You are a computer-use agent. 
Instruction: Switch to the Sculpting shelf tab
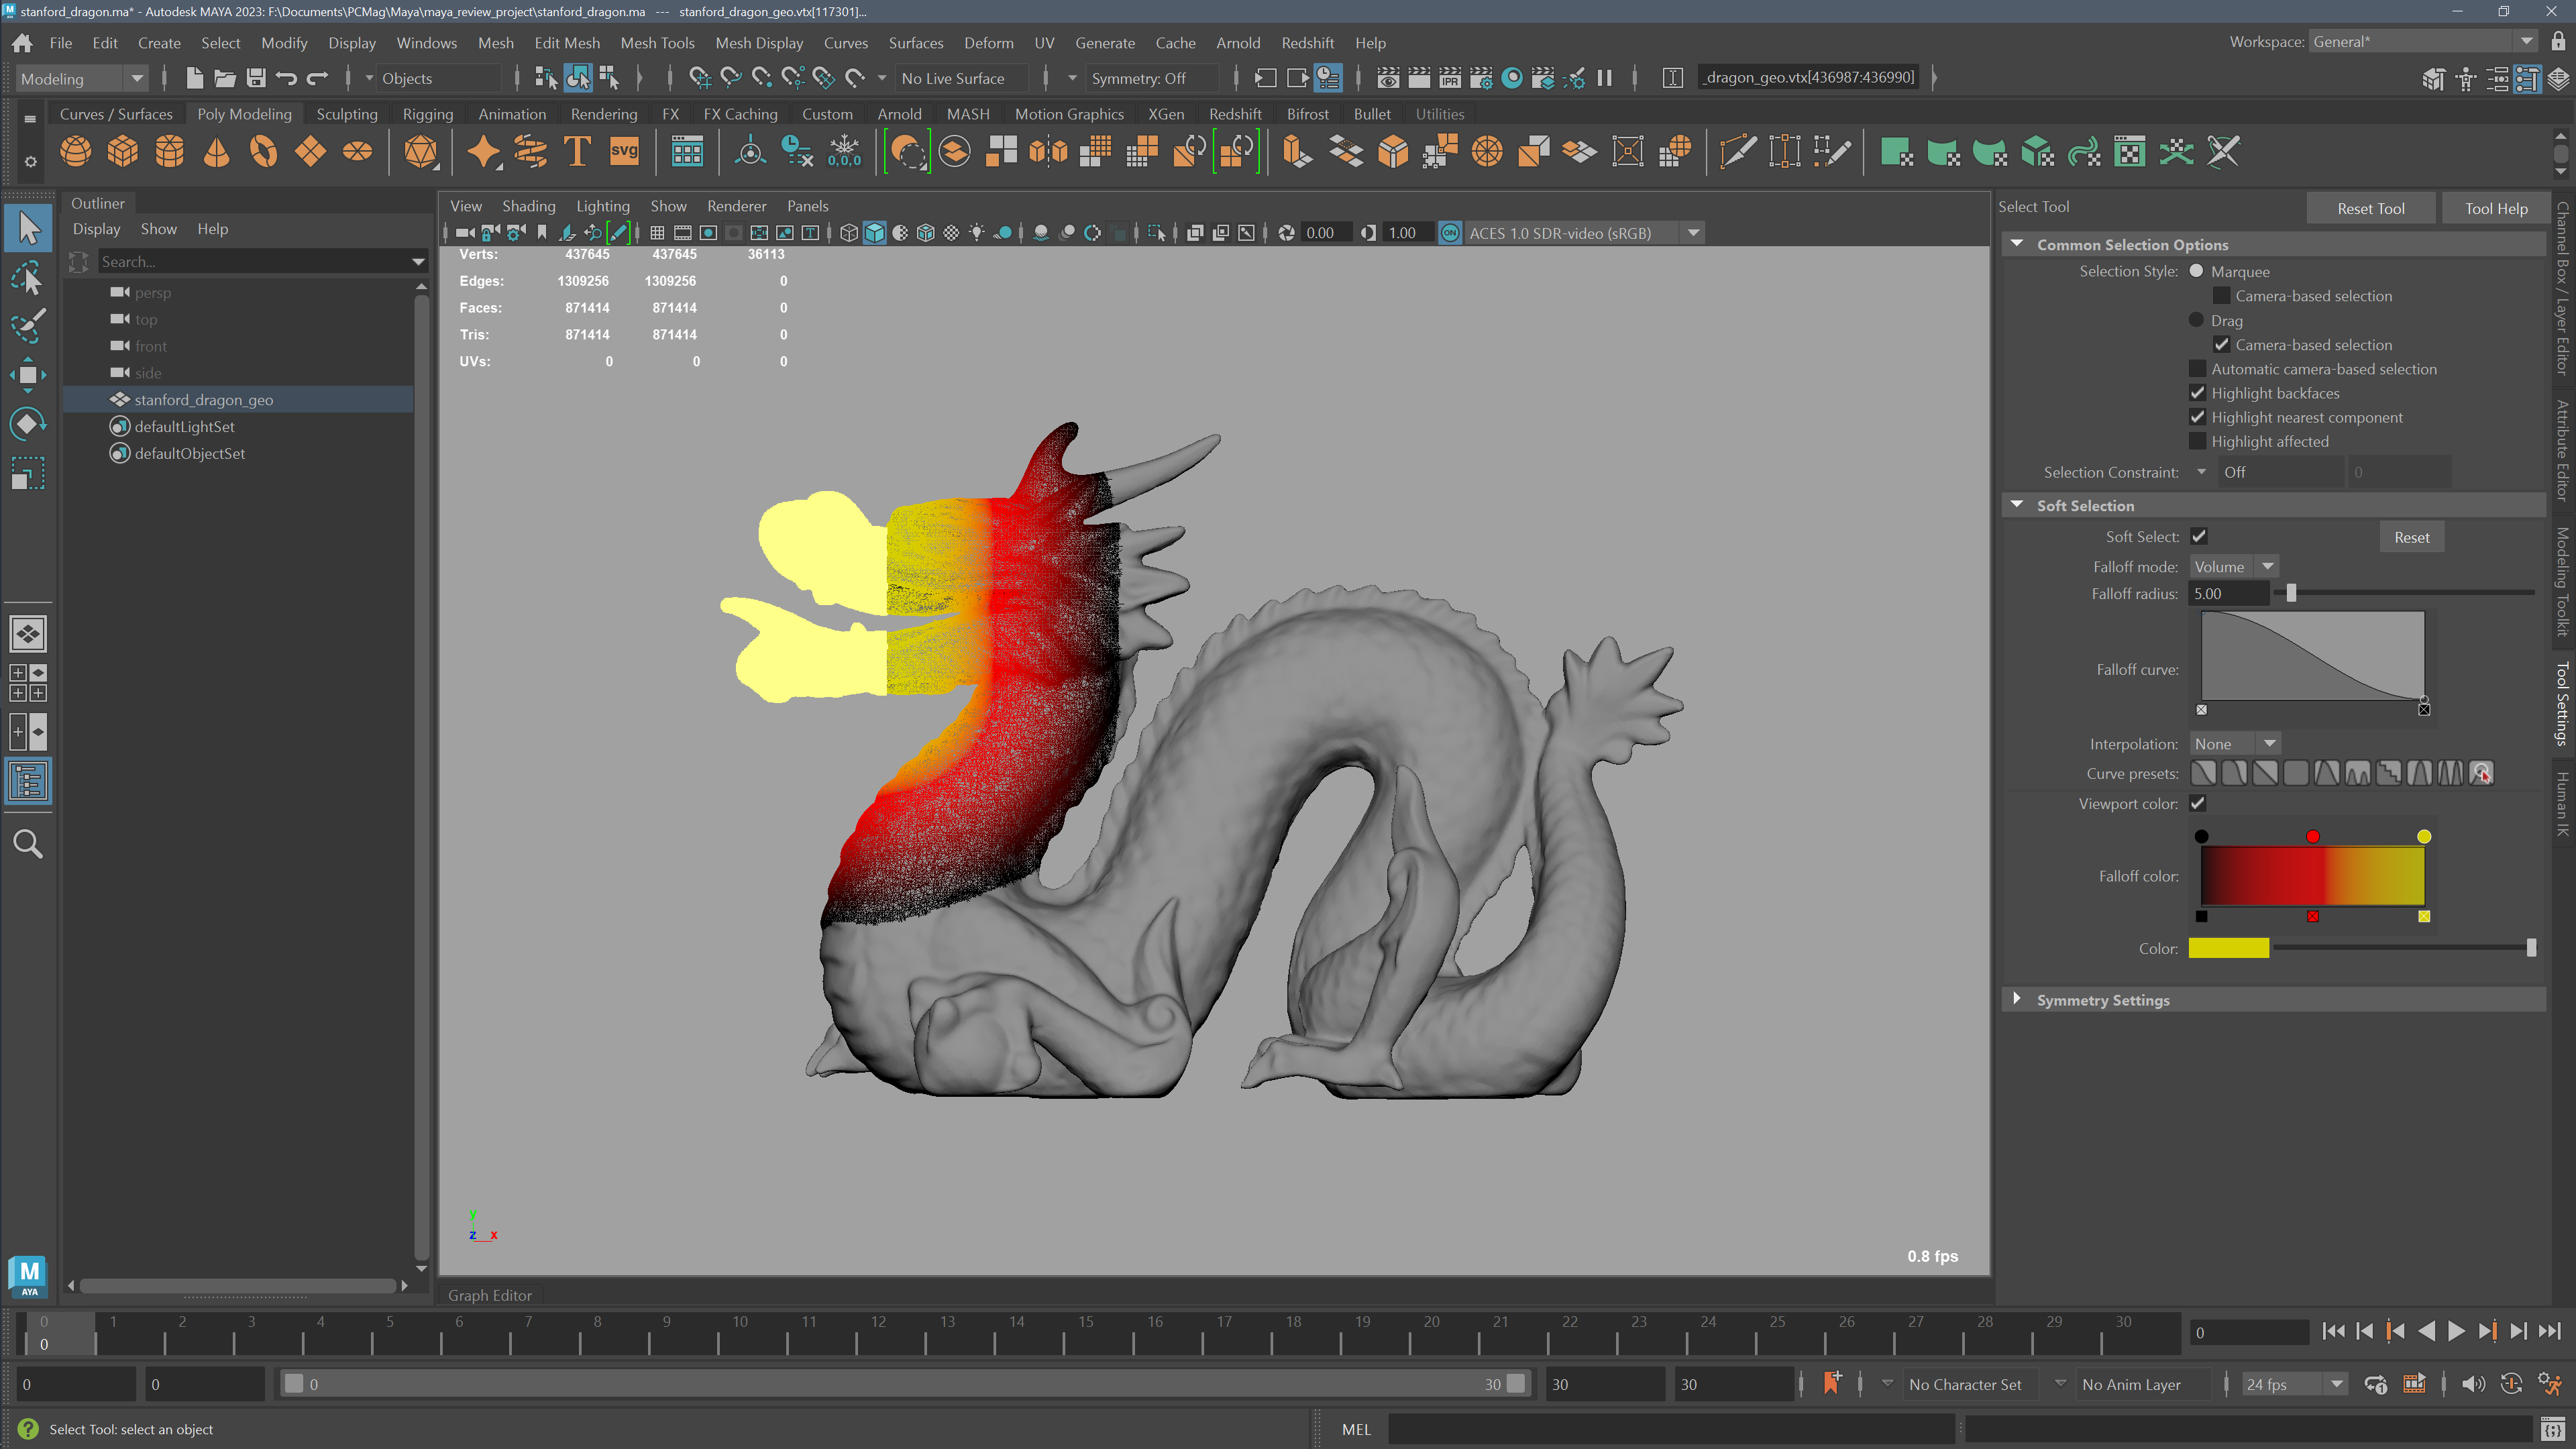click(x=346, y=113)
